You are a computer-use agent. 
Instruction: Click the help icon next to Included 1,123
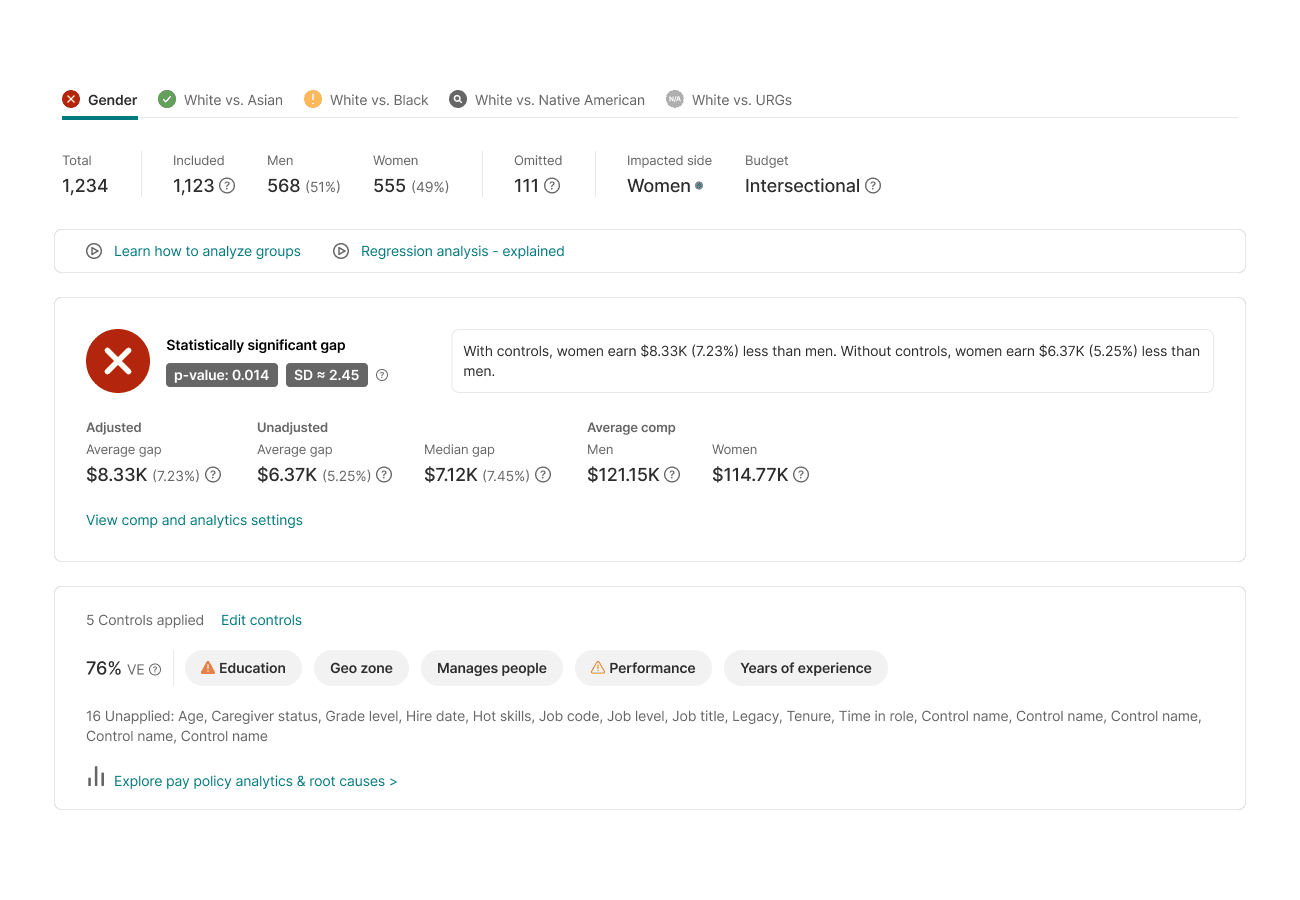[x=227, y=186]
